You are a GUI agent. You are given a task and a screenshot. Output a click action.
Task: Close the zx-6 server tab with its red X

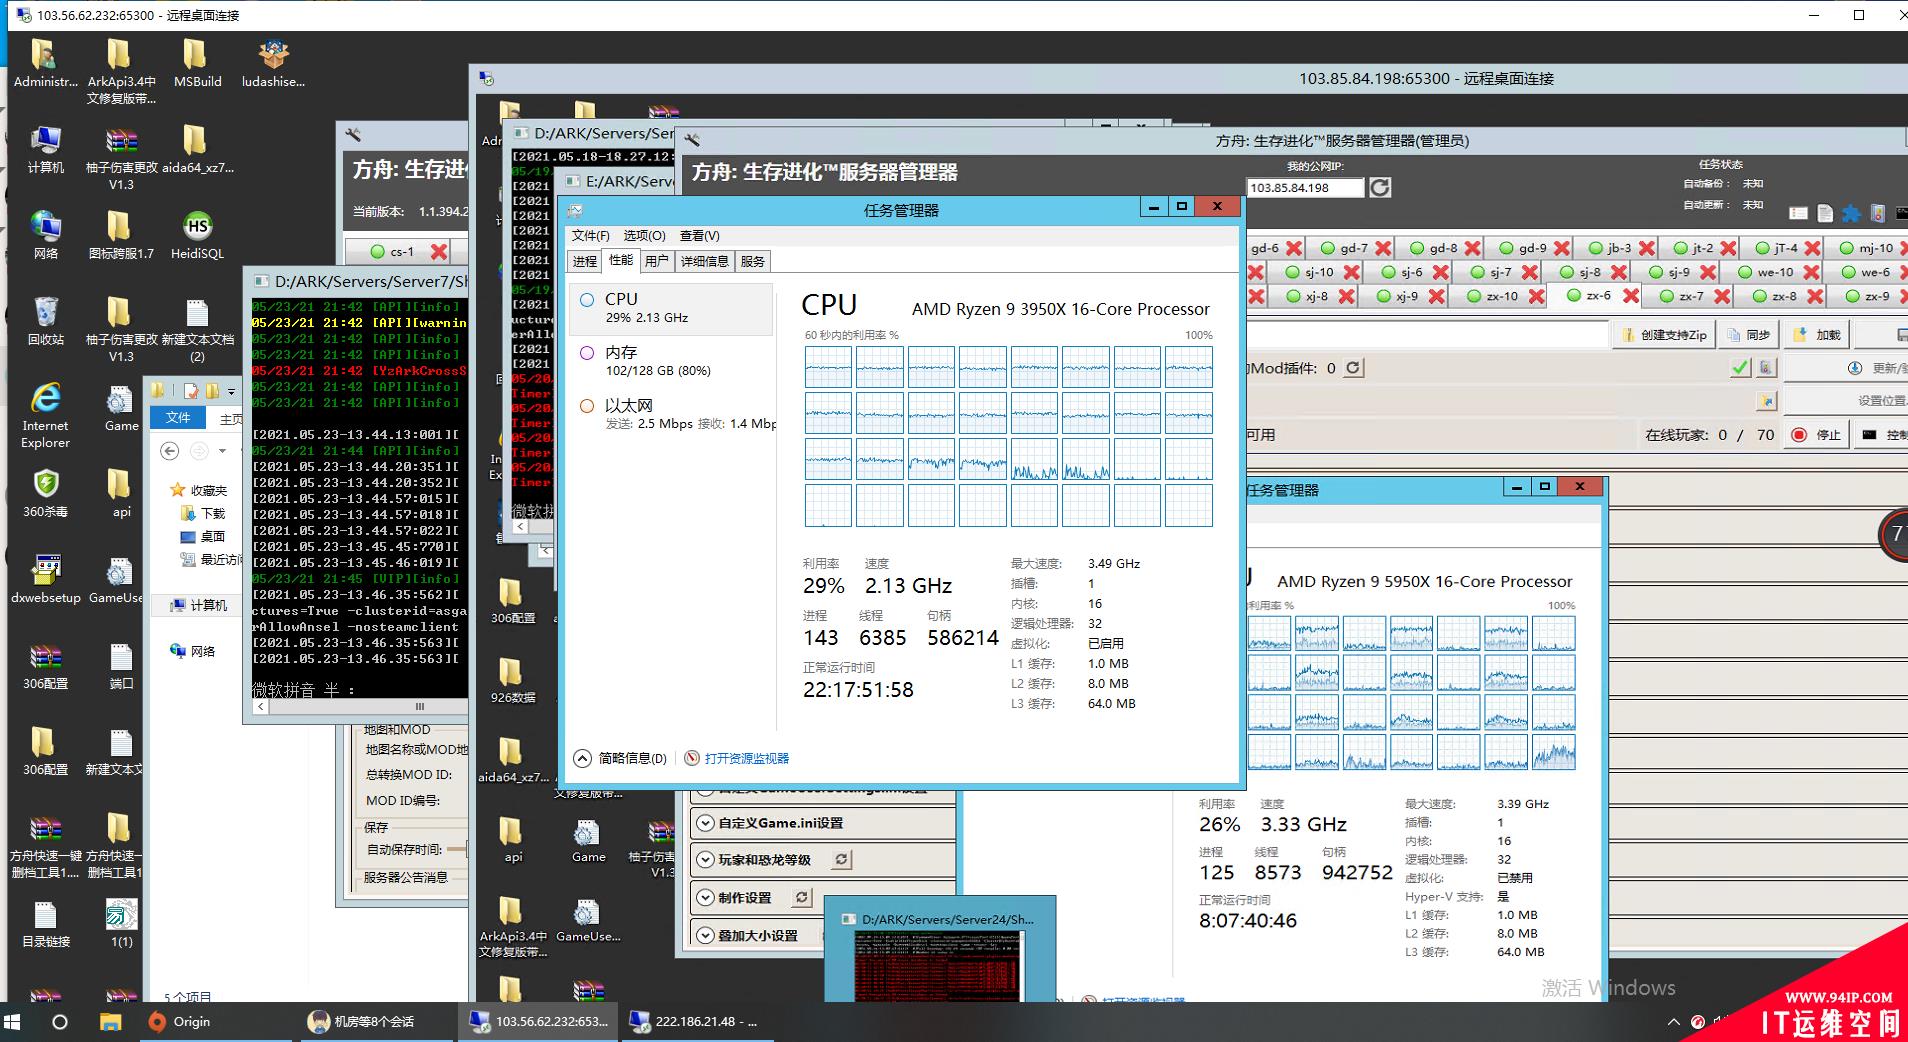tap(1630, 296)
